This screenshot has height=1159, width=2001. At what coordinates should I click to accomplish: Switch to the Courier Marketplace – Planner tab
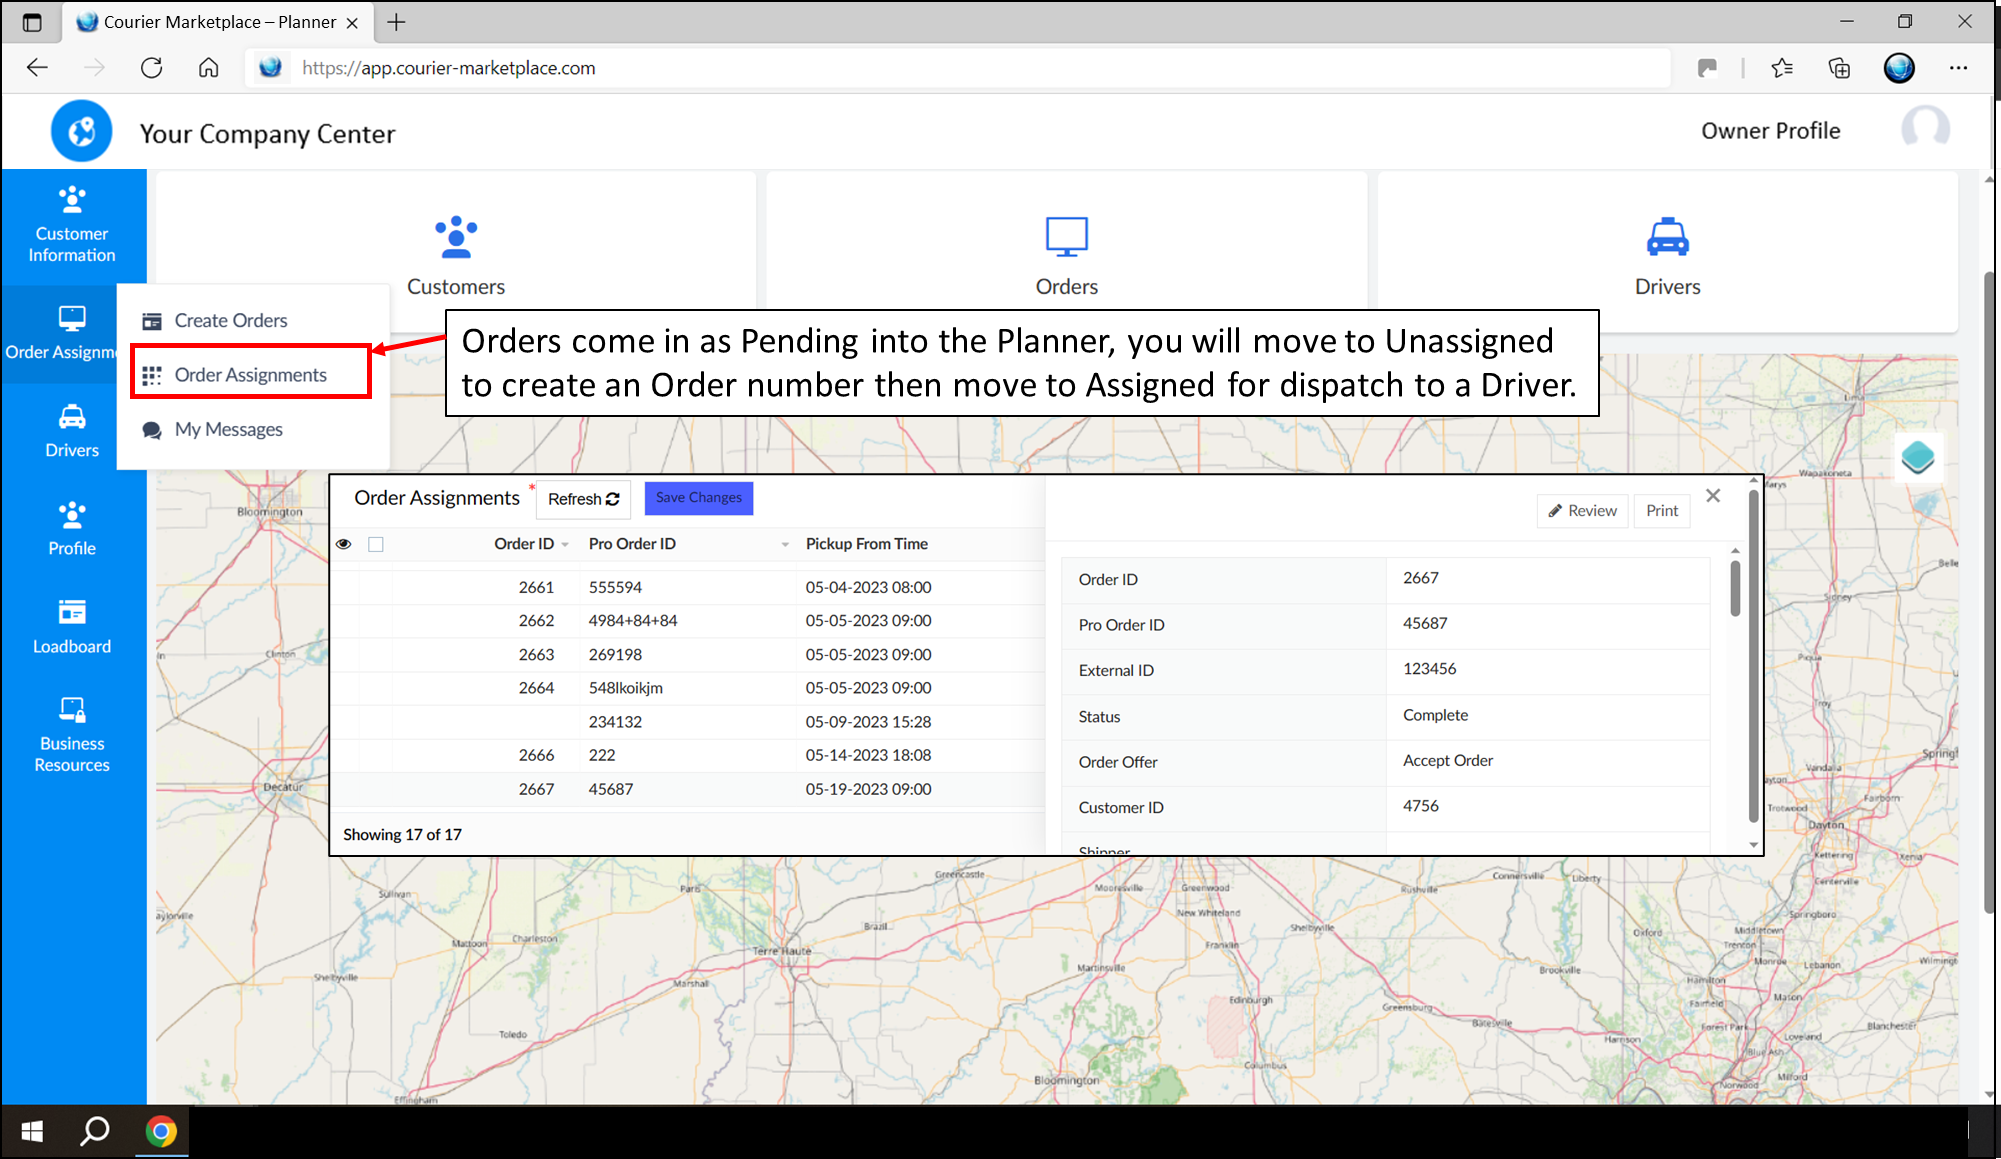[x=220, y=22]
